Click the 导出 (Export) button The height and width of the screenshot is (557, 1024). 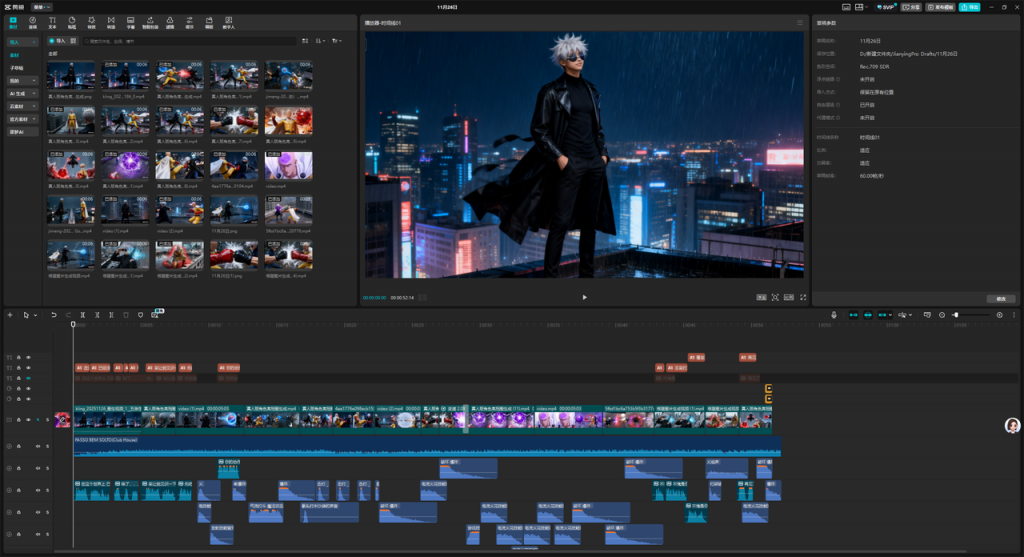[x=969, y=7]
